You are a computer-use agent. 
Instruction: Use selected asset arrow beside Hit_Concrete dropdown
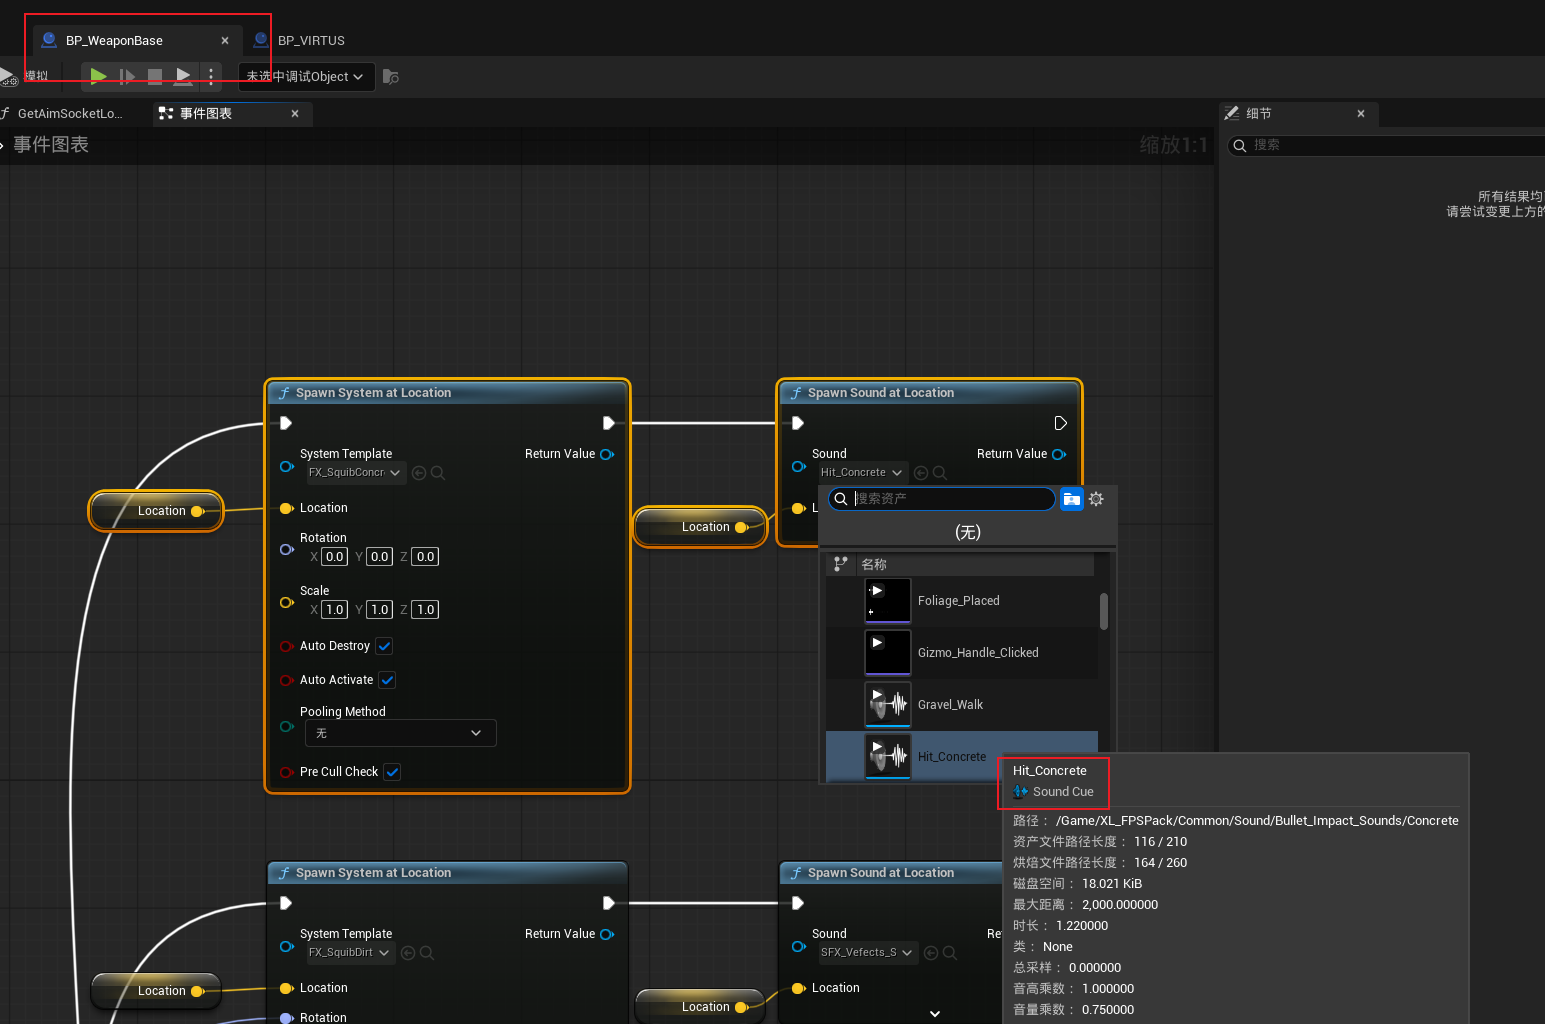pos(921,473)
